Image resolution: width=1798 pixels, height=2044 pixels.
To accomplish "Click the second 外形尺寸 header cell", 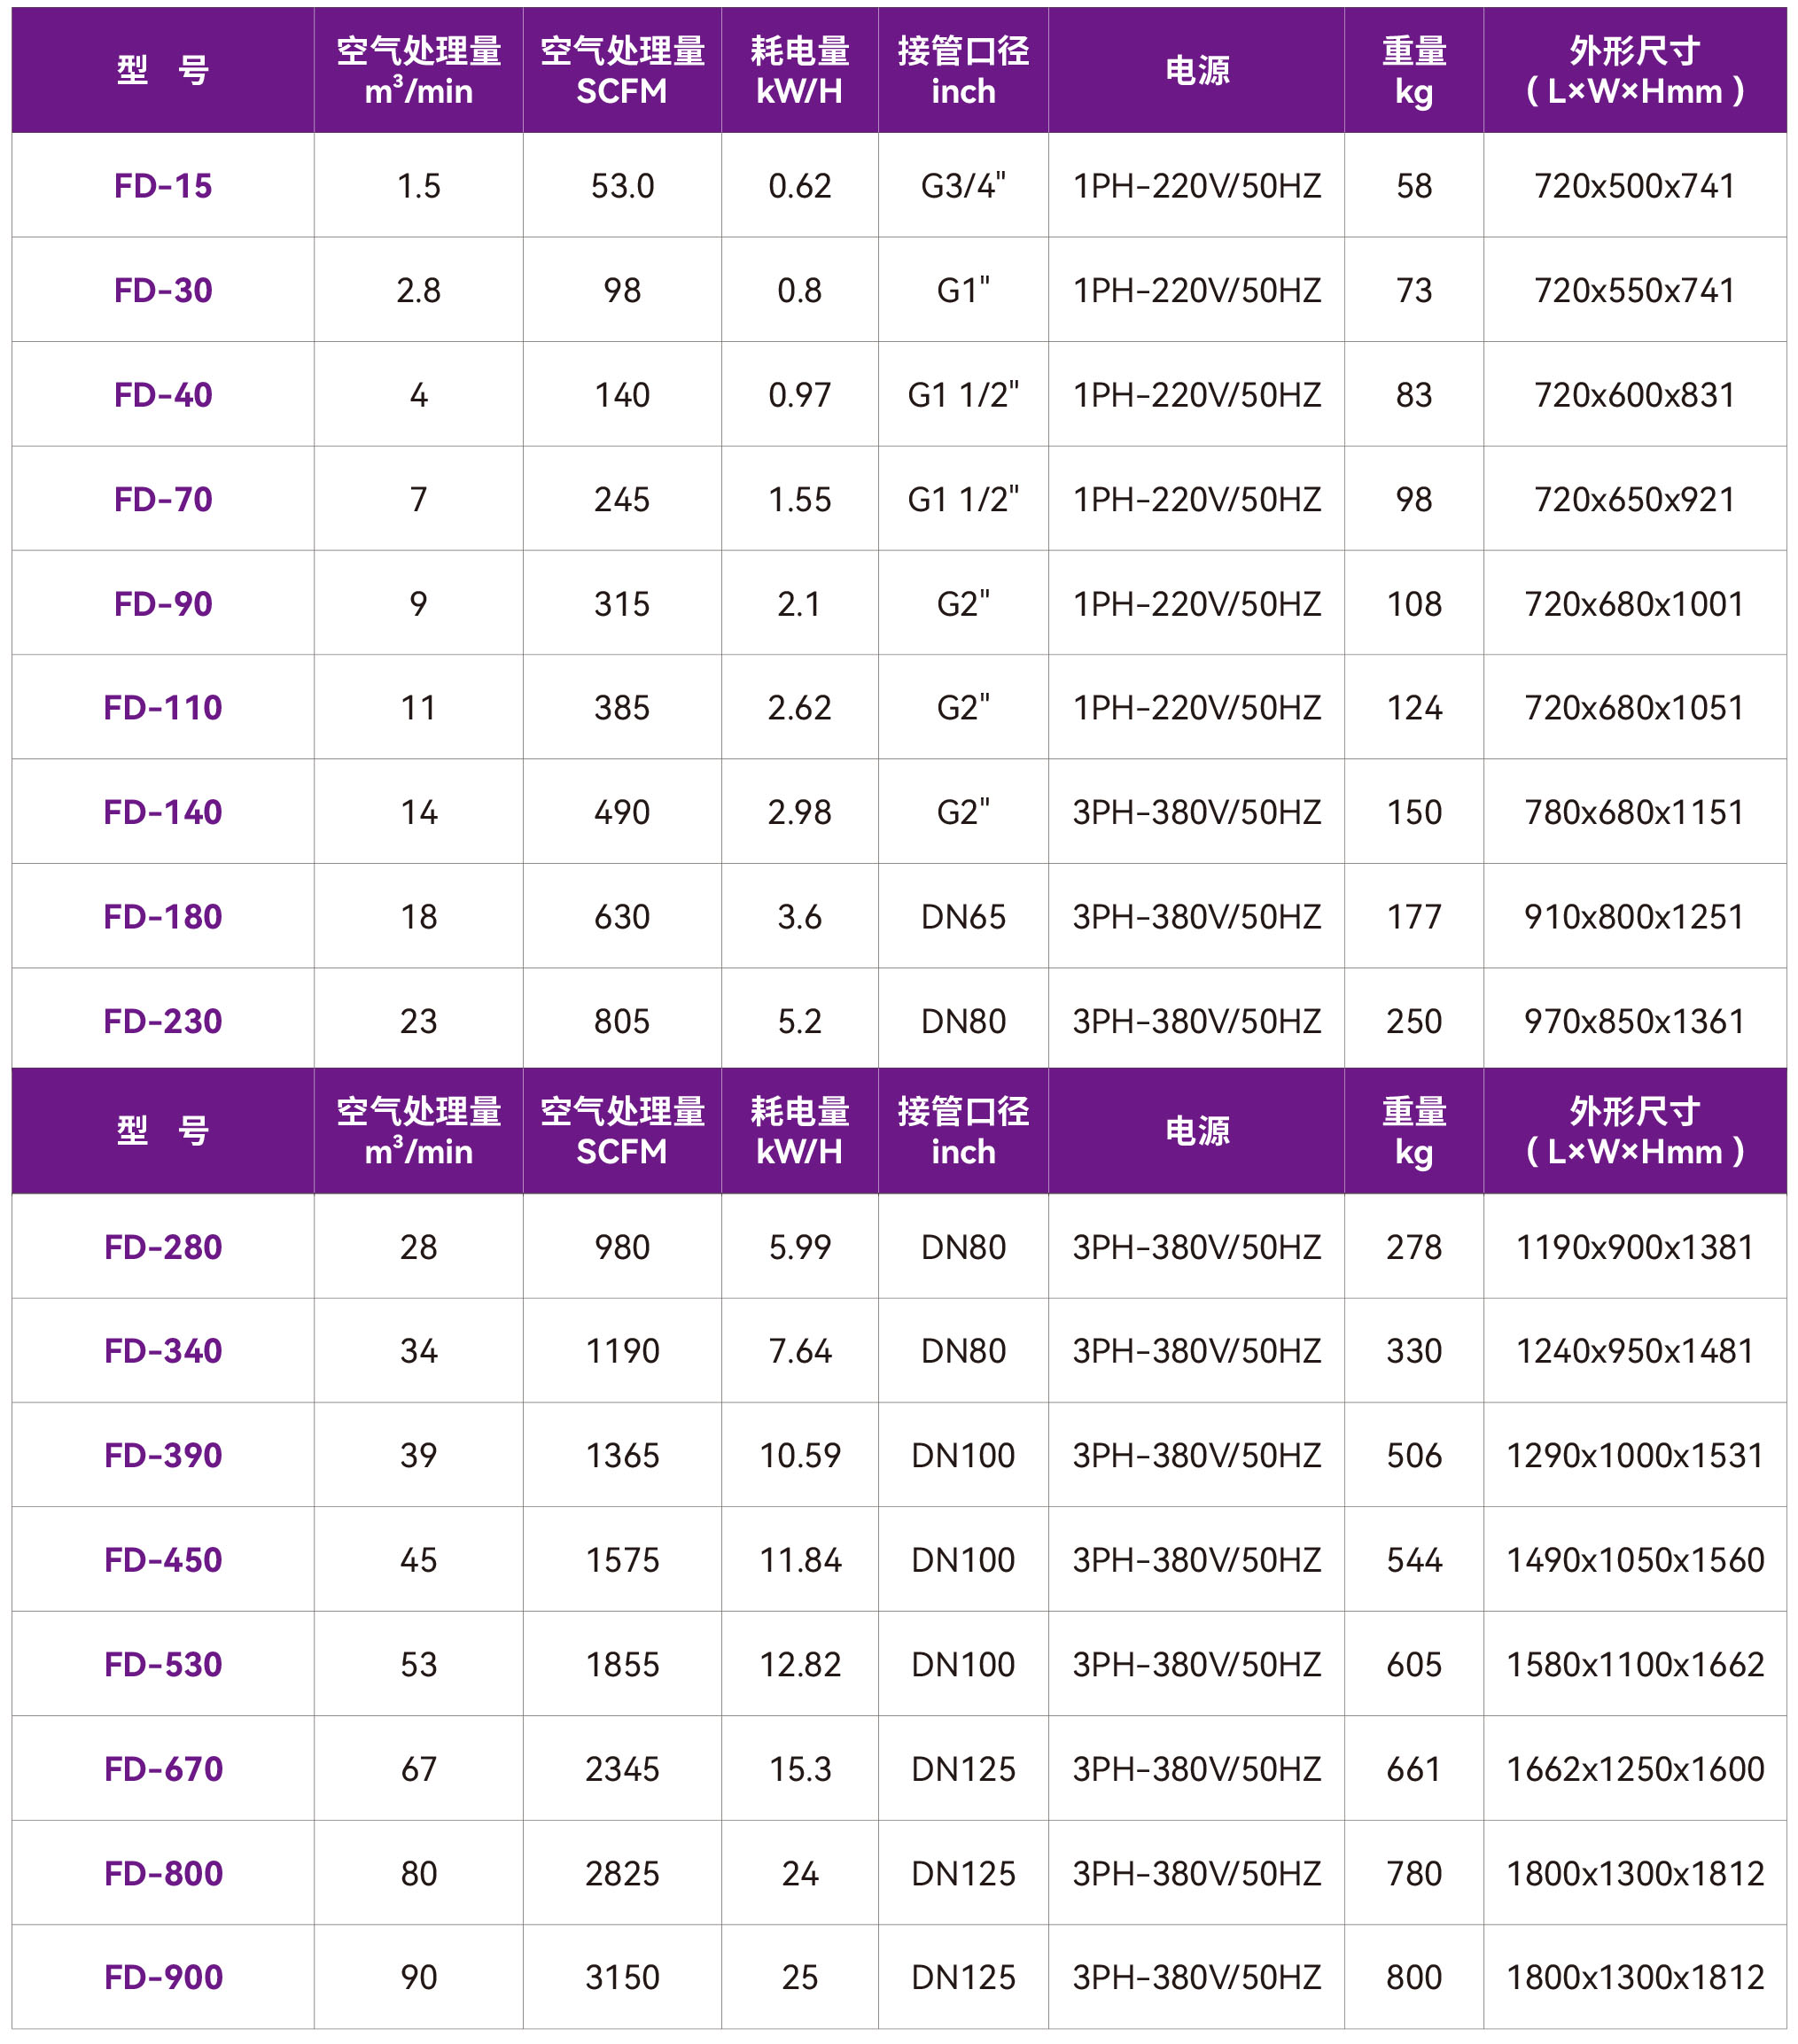I will click(1634, 1131).
